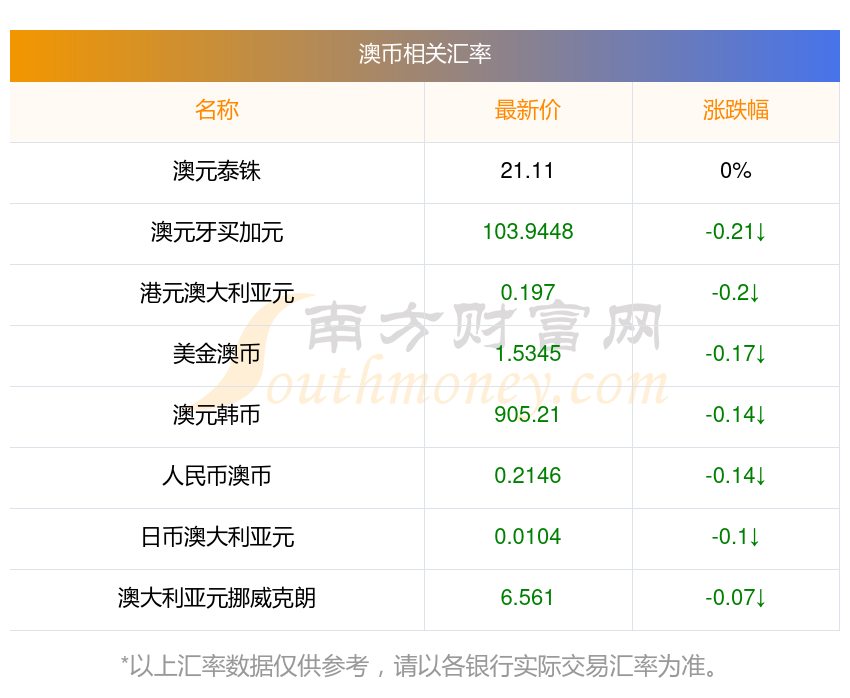850x698 pixels.
Task: Click the 涨跌幅 column header
Action: coord(736,110)
